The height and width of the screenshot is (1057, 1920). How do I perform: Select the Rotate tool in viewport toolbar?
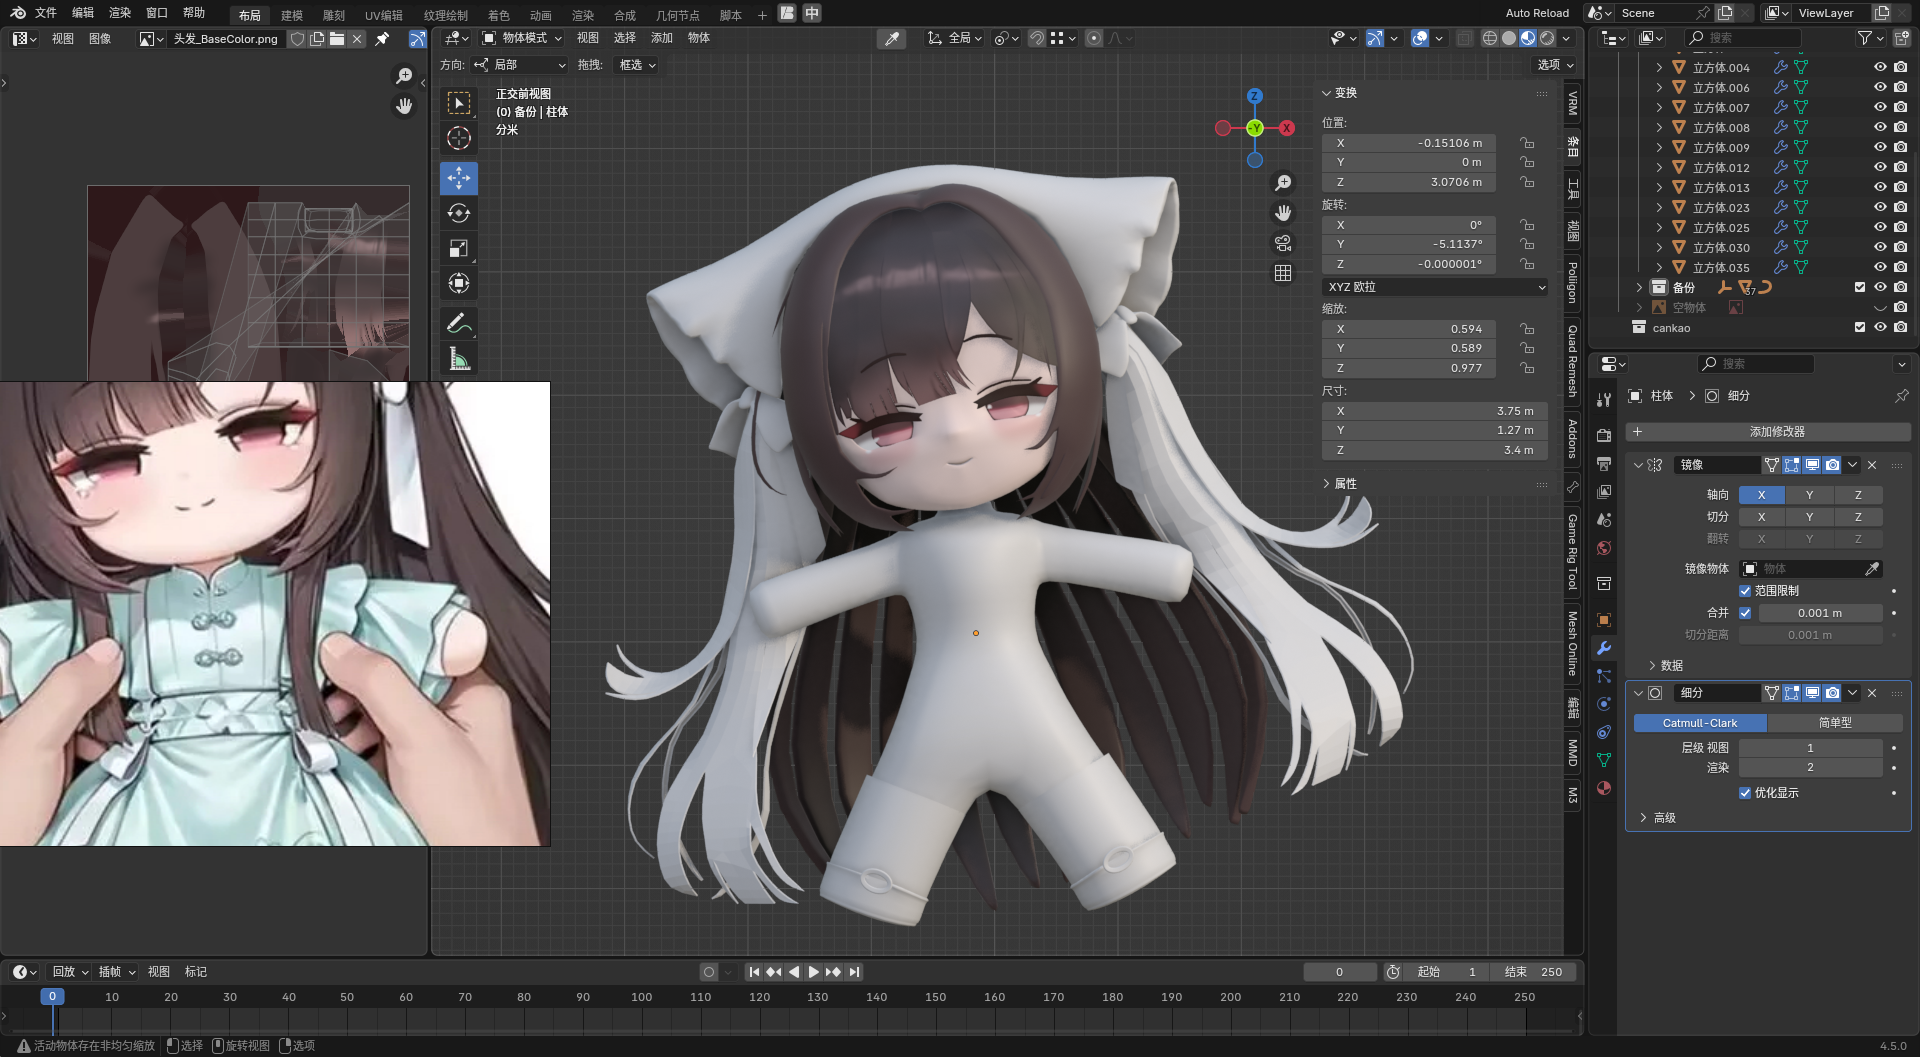[459, 213]
